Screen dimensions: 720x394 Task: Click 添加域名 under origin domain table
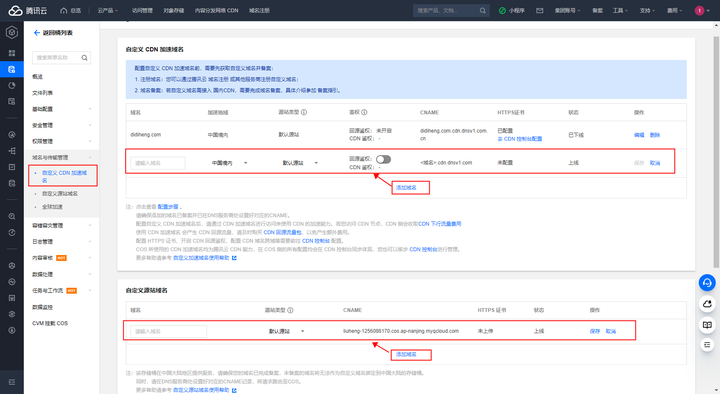406,355
